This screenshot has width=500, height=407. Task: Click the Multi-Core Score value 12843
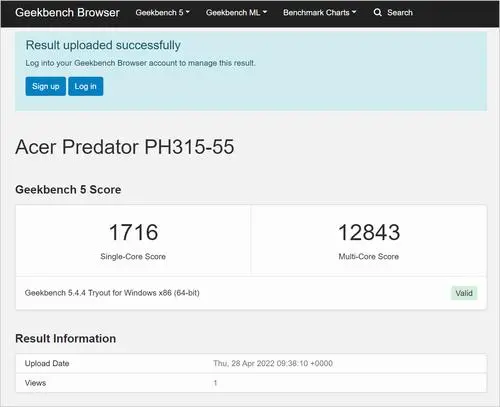pyautogui.click(x=369, y=232)
